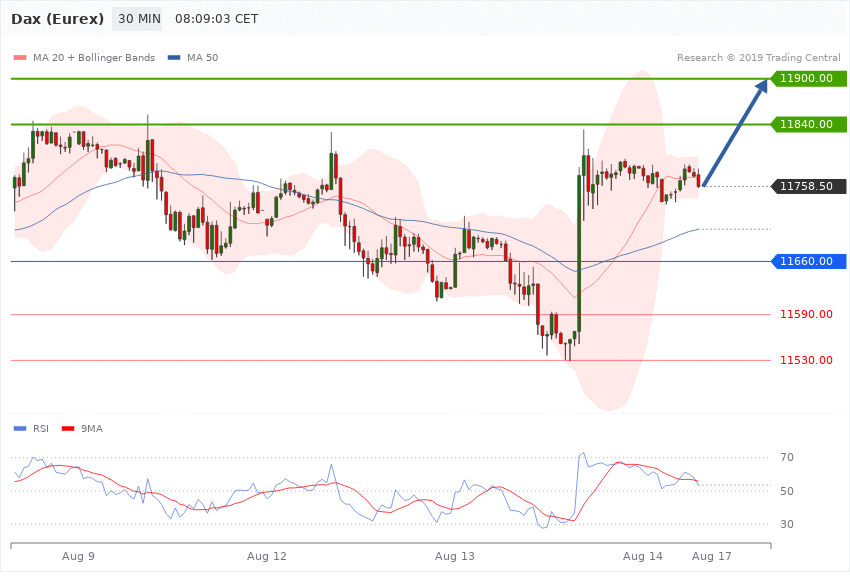
Task: Click the RSI 50 level label
Action: (x=787, y=491)
